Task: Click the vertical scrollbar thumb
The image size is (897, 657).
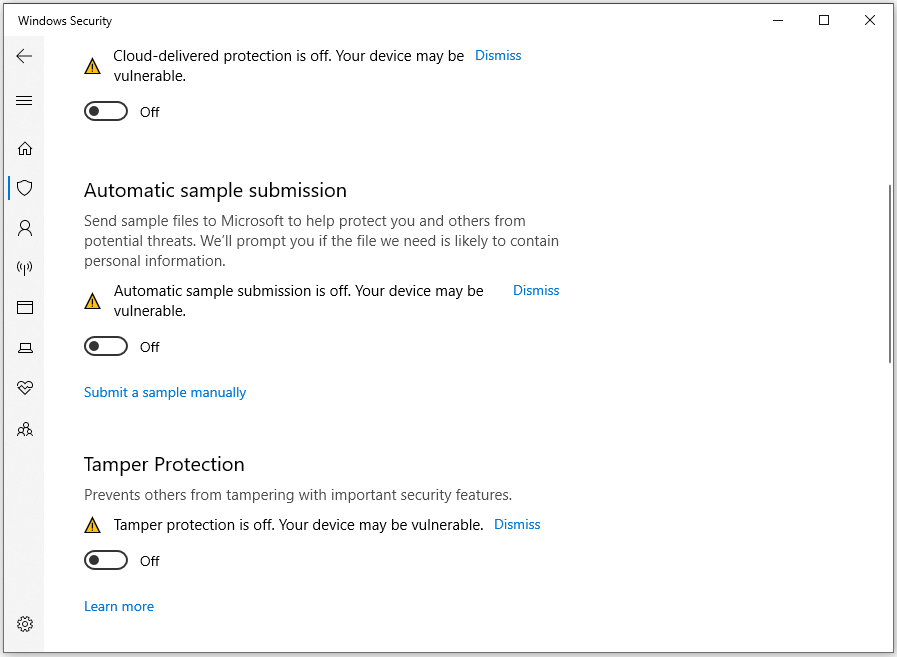Action: (x=889, y=273)
